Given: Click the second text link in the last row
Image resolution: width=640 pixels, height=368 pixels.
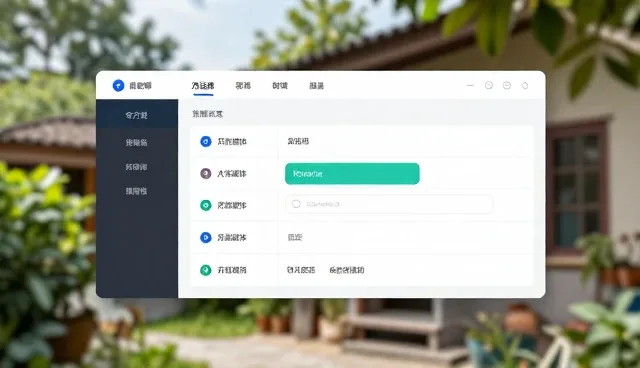Looking at the screenshot, I should coord(347,270).
